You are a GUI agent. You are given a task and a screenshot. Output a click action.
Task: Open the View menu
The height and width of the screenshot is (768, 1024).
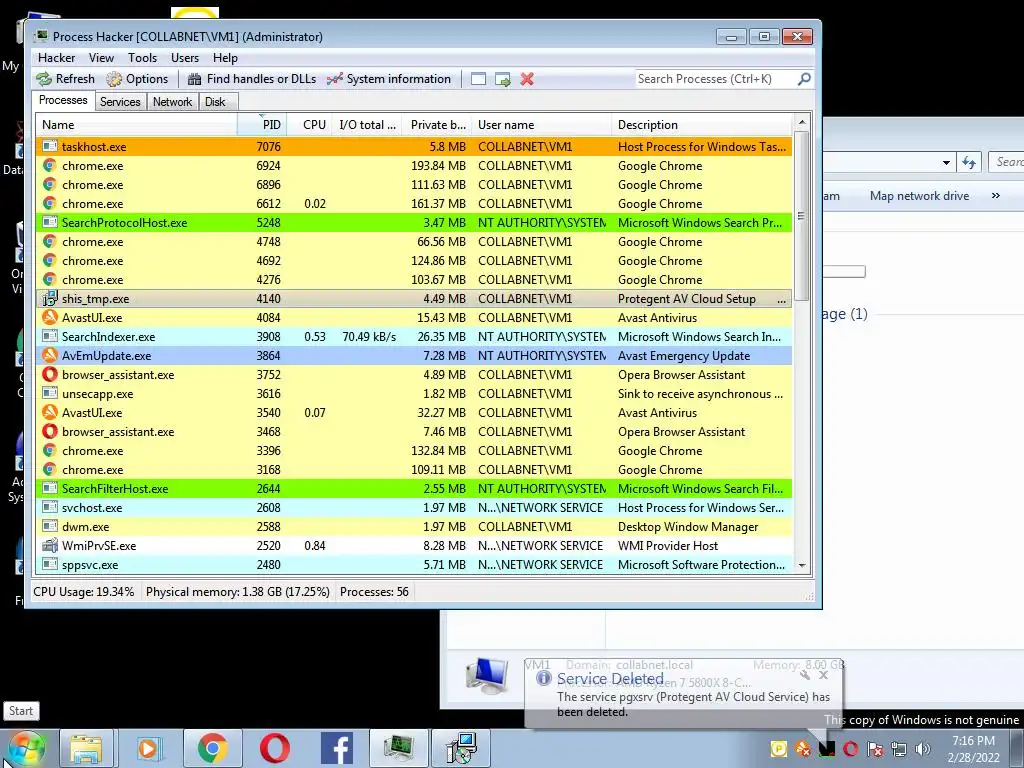coord(101,58)
